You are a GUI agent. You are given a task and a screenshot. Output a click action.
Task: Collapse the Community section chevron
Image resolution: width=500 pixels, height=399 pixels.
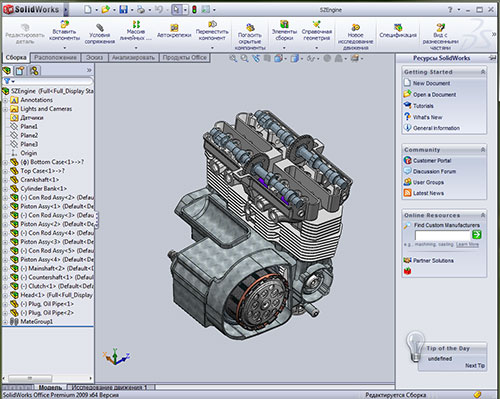pos(483,150)
